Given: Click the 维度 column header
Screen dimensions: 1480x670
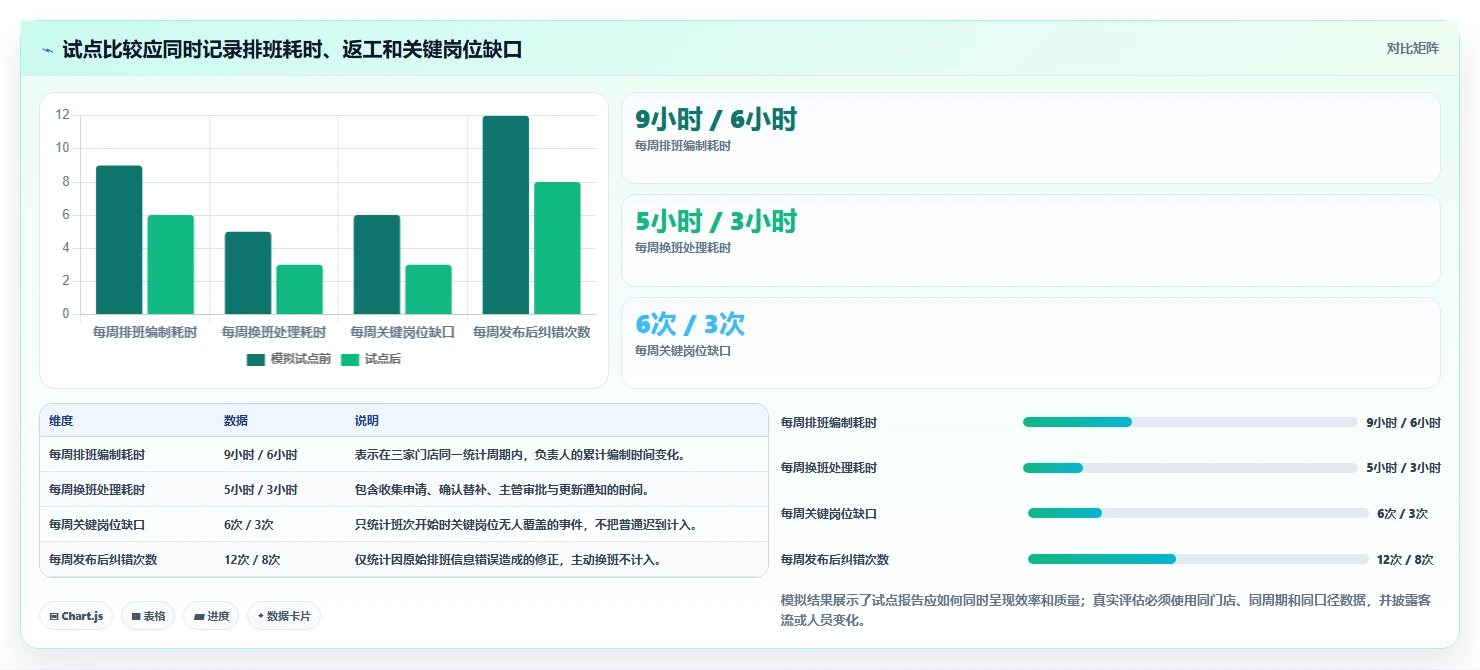Looking at the screenshot, I should (x=61, y=421).
